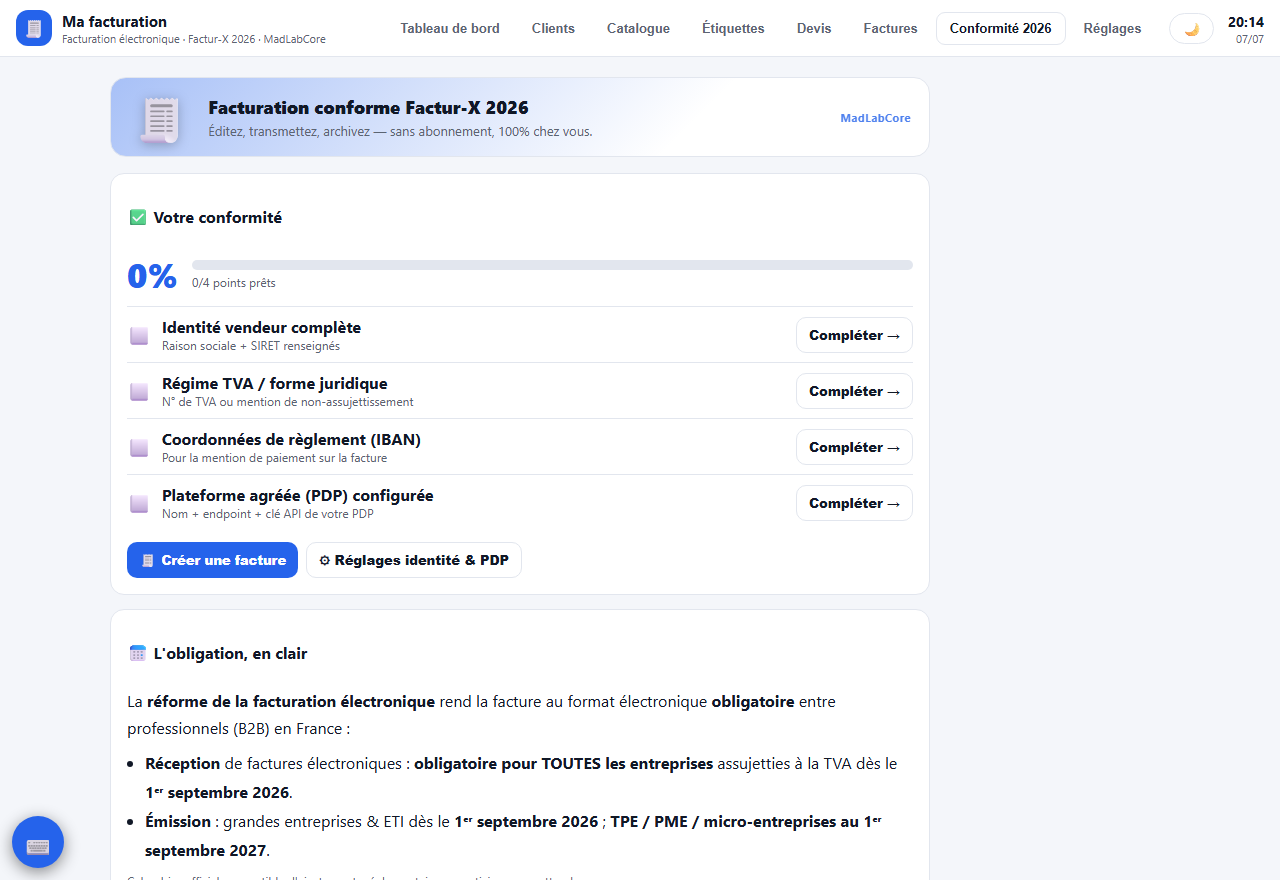Image resolution: width=1280 pixels, height=880 pixels.
Task: Click the status box for Identité vendeur complète
Action: coord(139,336)
